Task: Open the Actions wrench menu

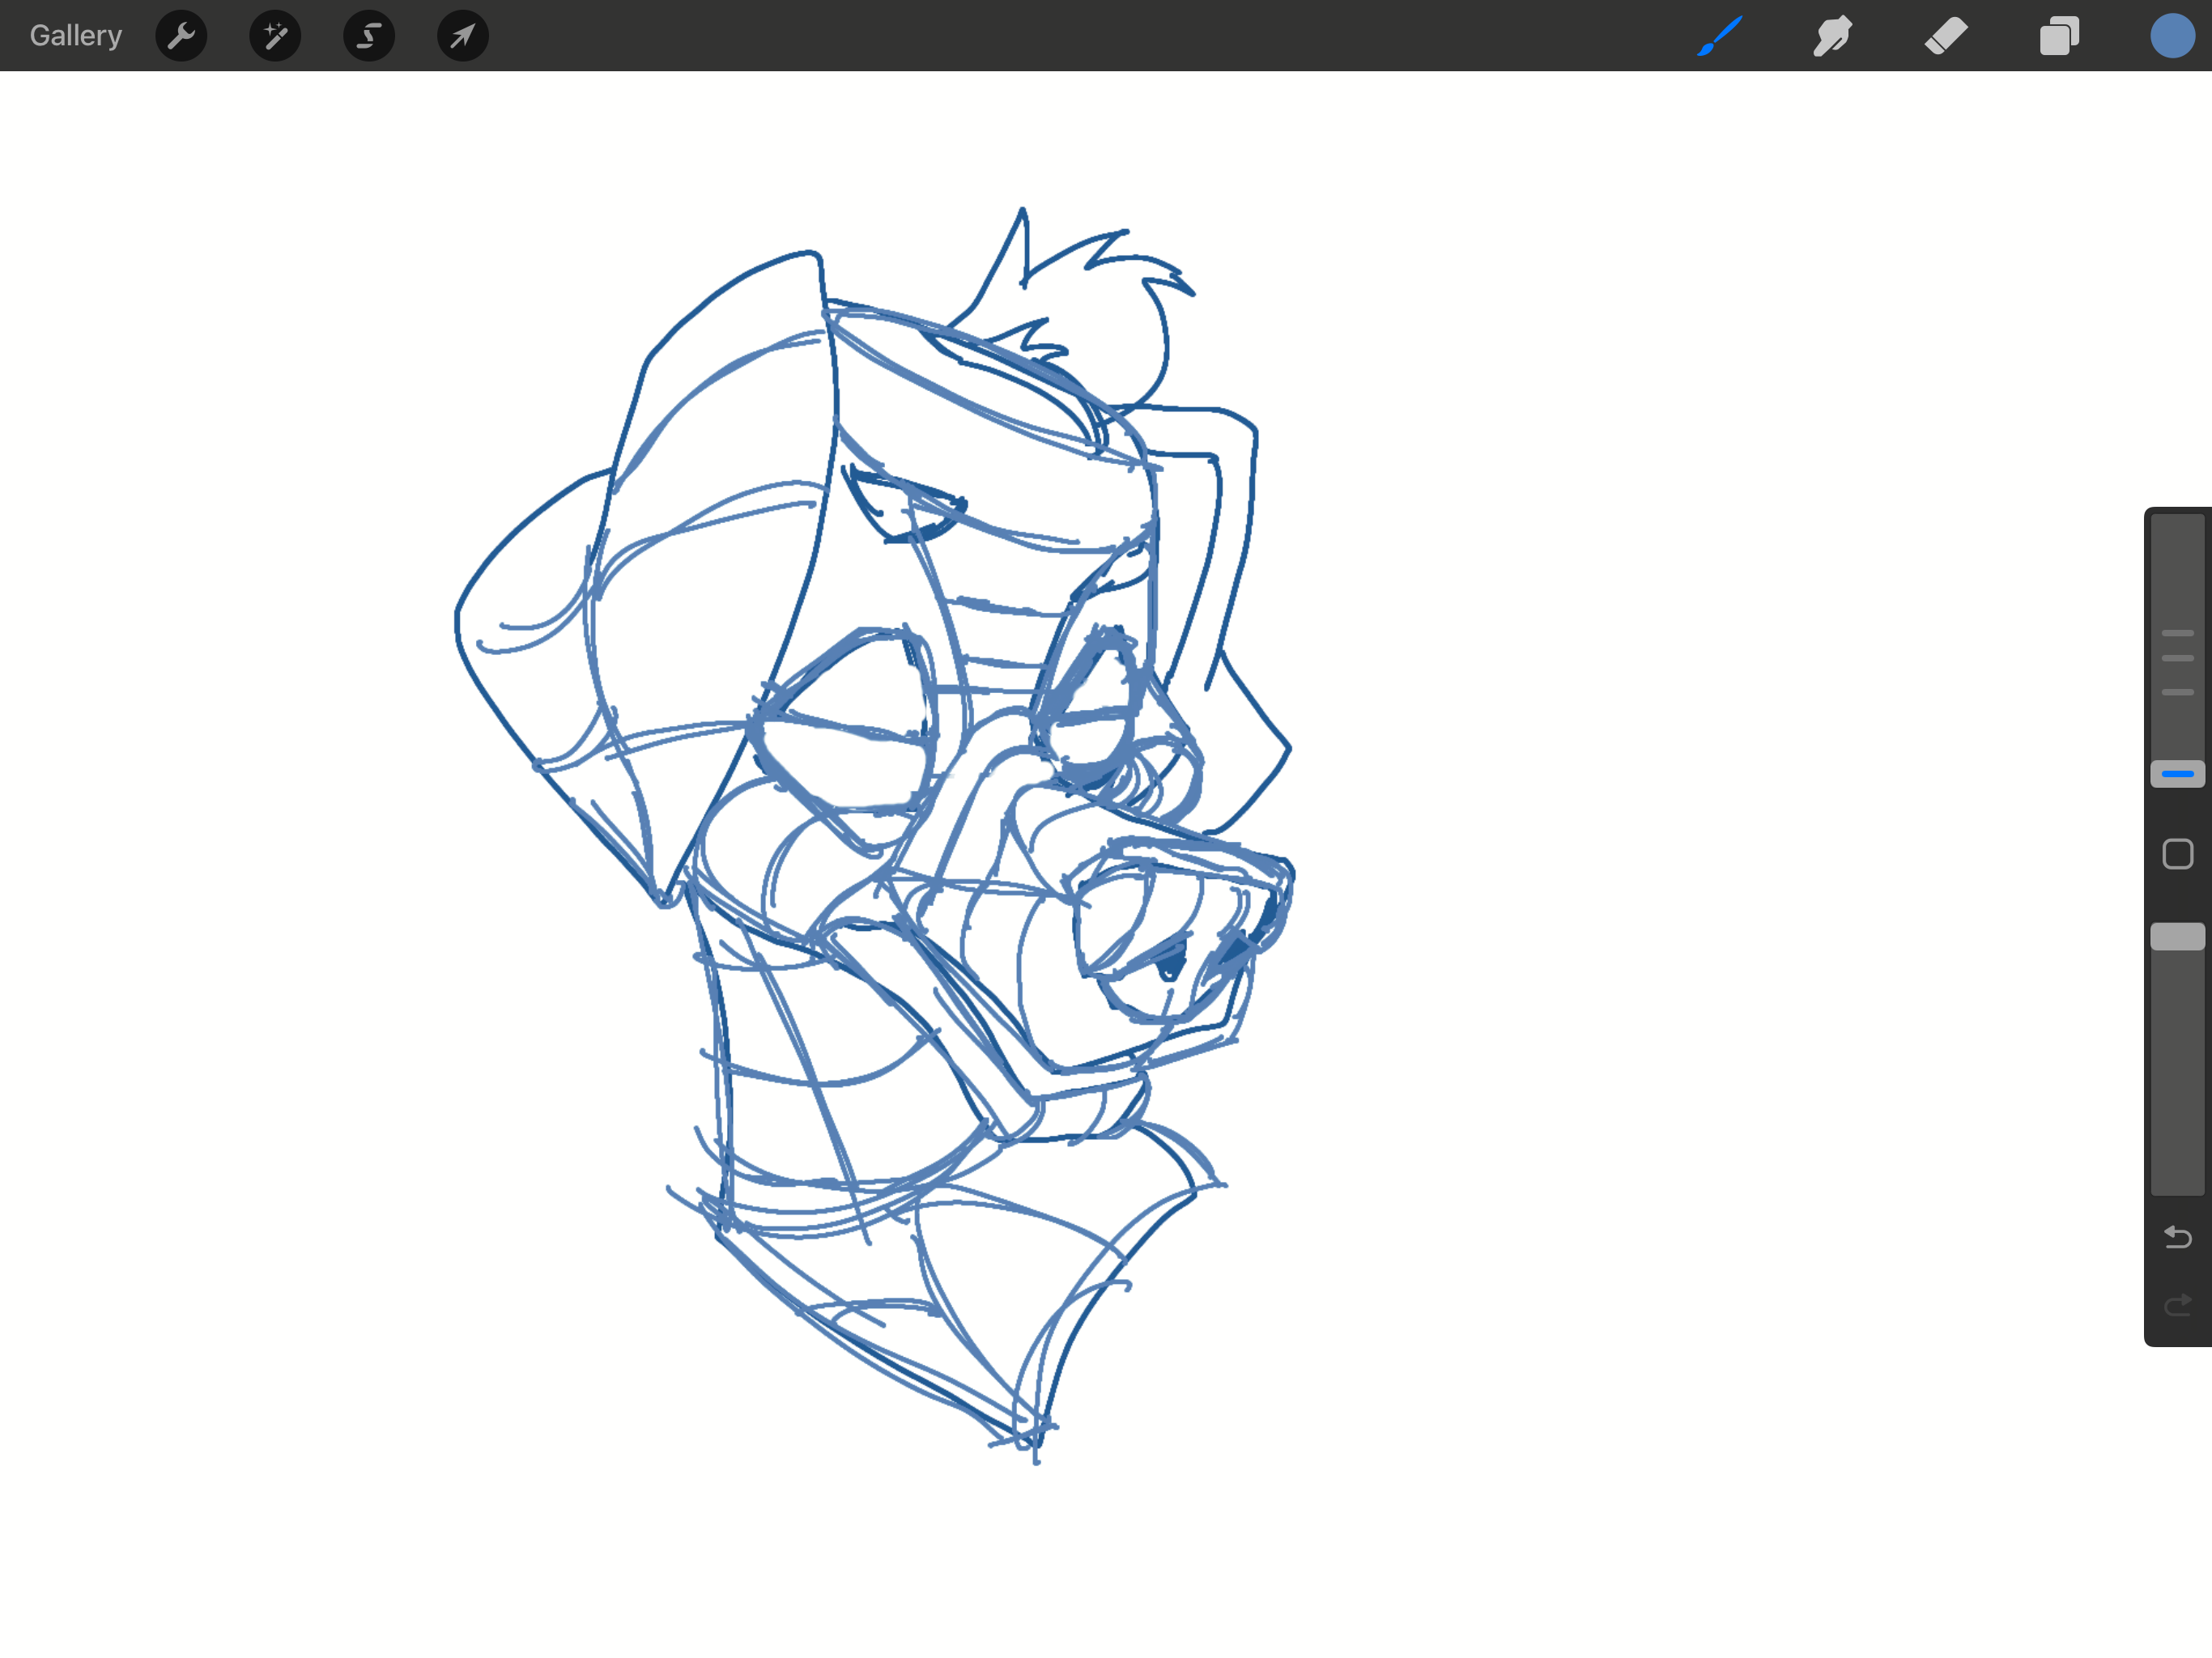Action: (181, 36)
